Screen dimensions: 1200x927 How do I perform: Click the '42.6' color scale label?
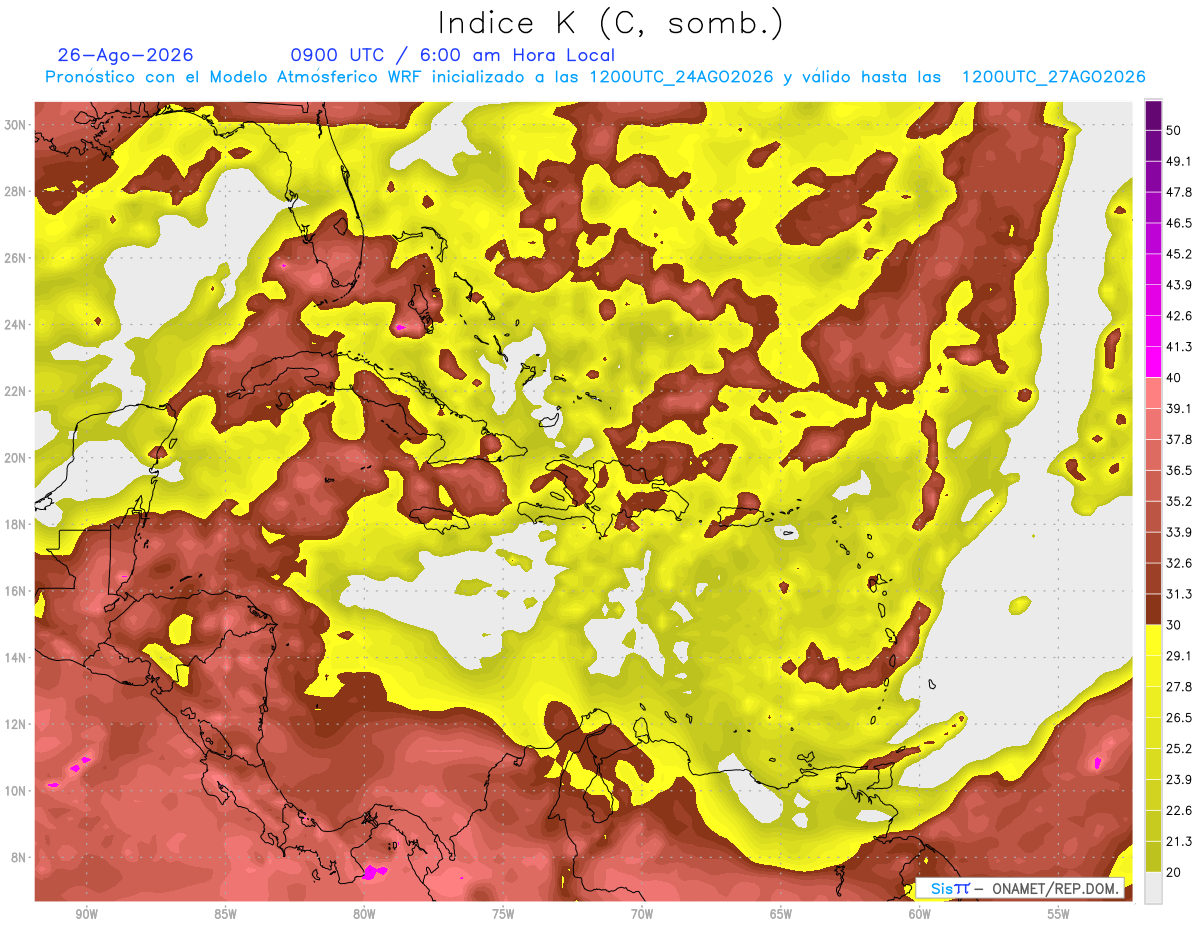coord(1179,317)
